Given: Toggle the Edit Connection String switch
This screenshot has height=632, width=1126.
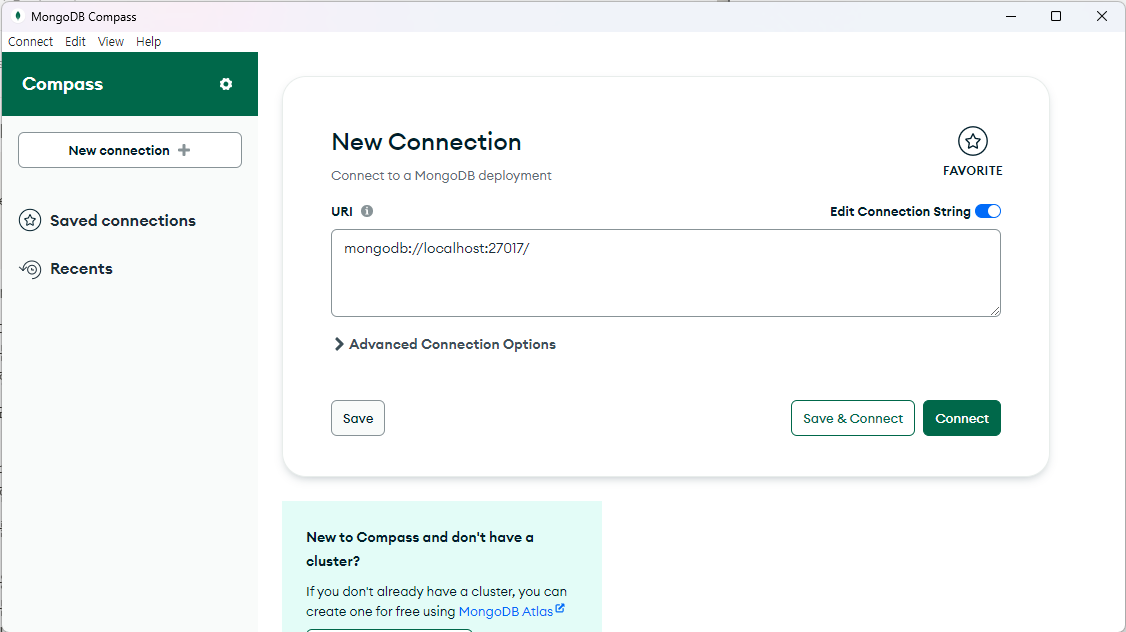Looking at the screenshot, I should tap(987, 211).
